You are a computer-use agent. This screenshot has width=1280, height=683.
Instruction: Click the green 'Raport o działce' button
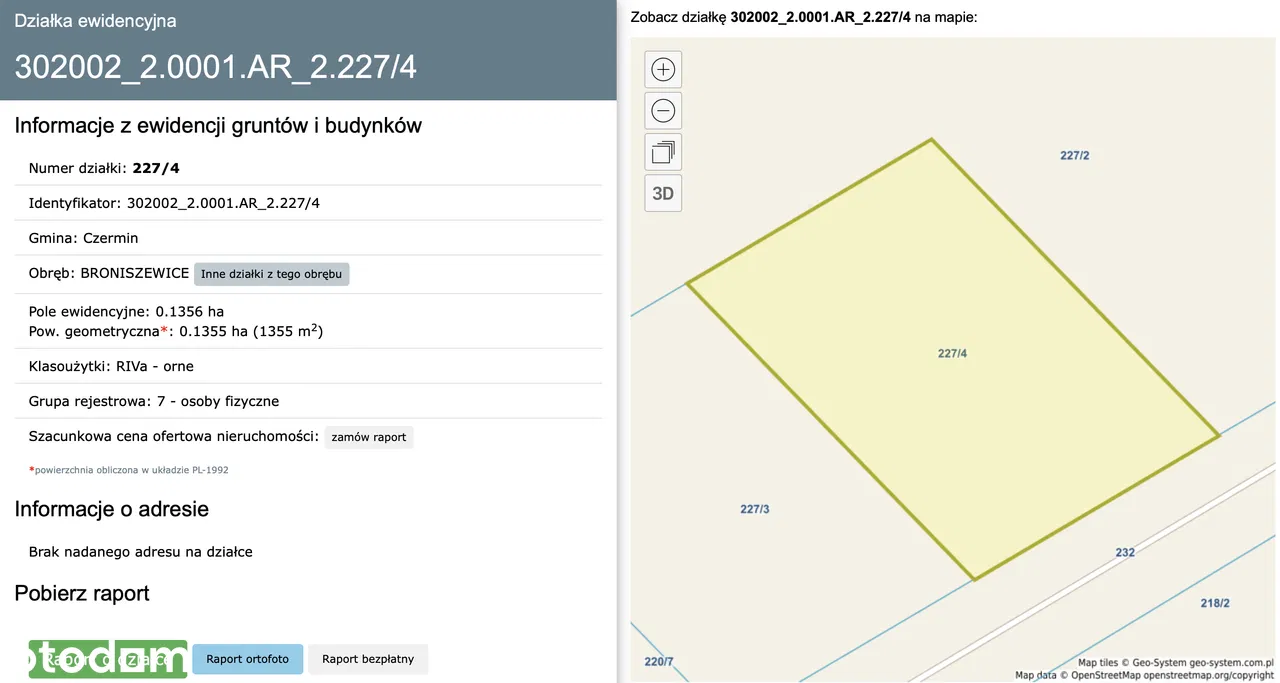point(108,659)
